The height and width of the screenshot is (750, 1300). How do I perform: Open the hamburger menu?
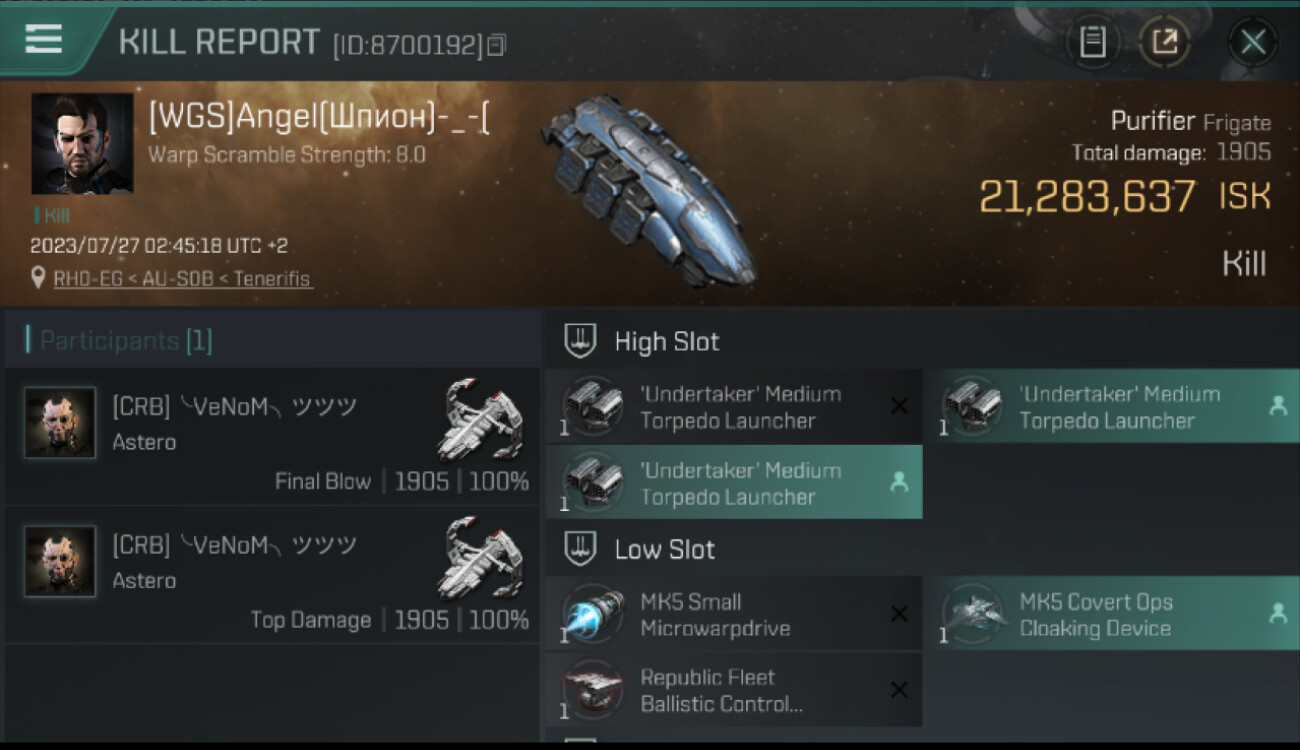(44, 39)
